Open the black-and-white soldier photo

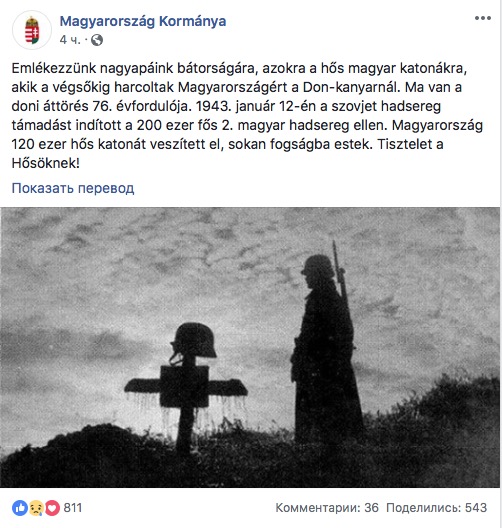[250, 347]
